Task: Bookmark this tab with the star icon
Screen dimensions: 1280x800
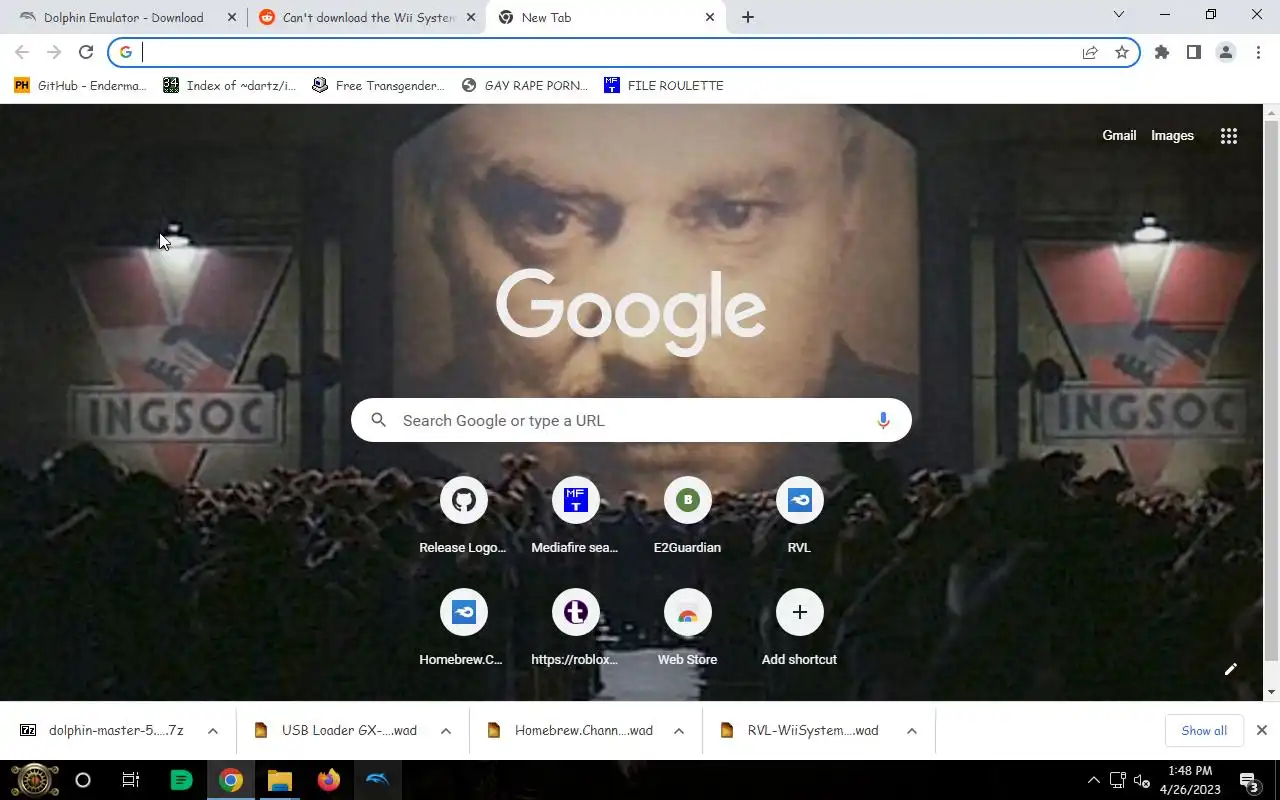Action: click(x=1122, y=53)
